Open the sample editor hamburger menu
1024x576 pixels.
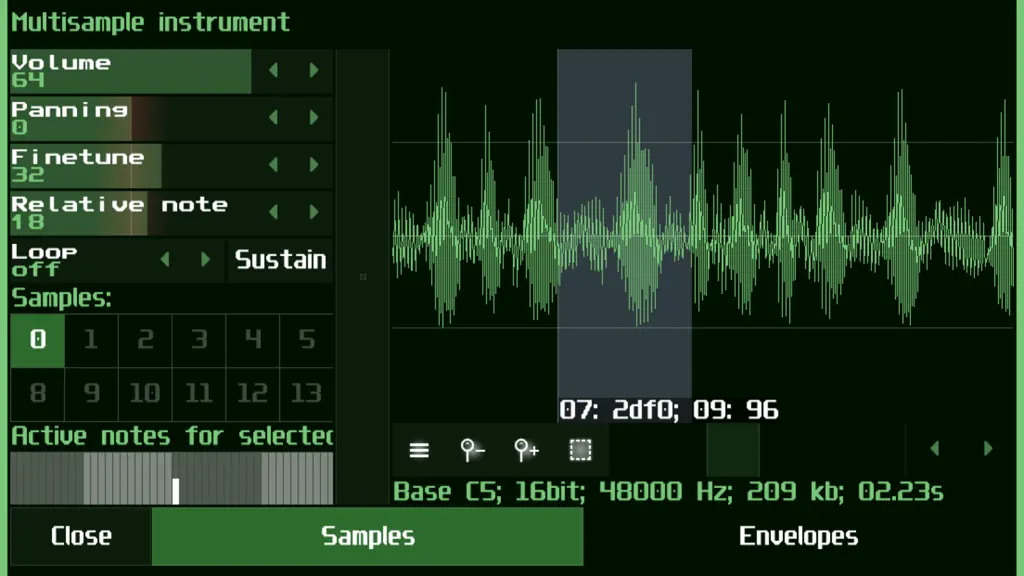(x=419, y=450)
